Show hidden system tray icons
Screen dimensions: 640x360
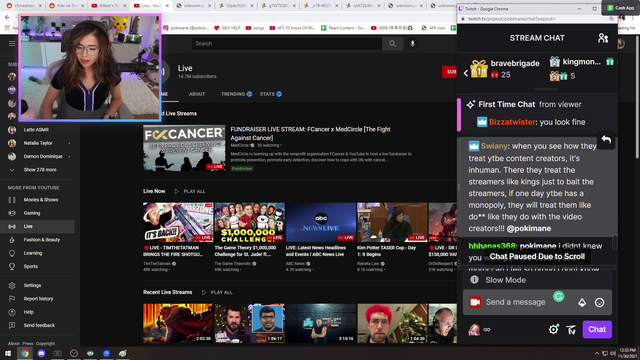click(597, 353)
